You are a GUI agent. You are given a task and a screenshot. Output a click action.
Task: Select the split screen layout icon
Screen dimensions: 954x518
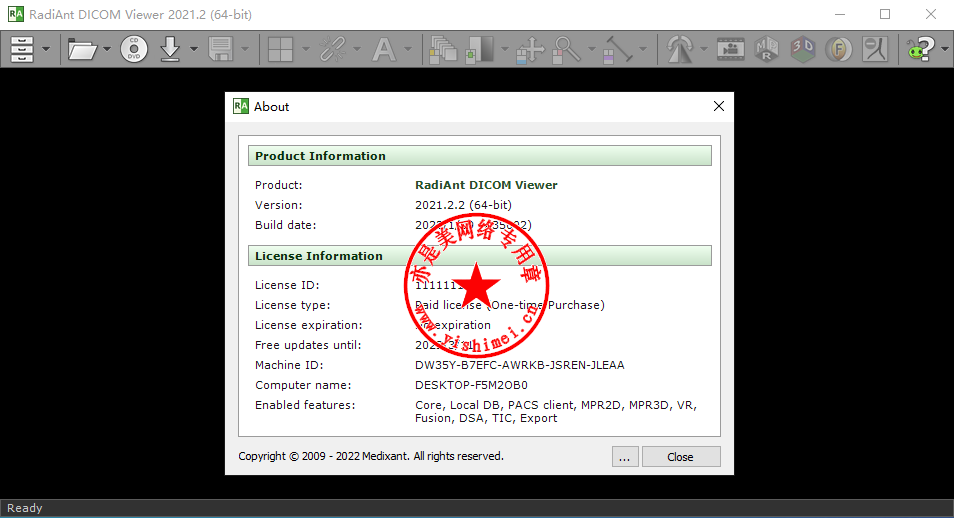pyautogui.click(x=280, y=49)
